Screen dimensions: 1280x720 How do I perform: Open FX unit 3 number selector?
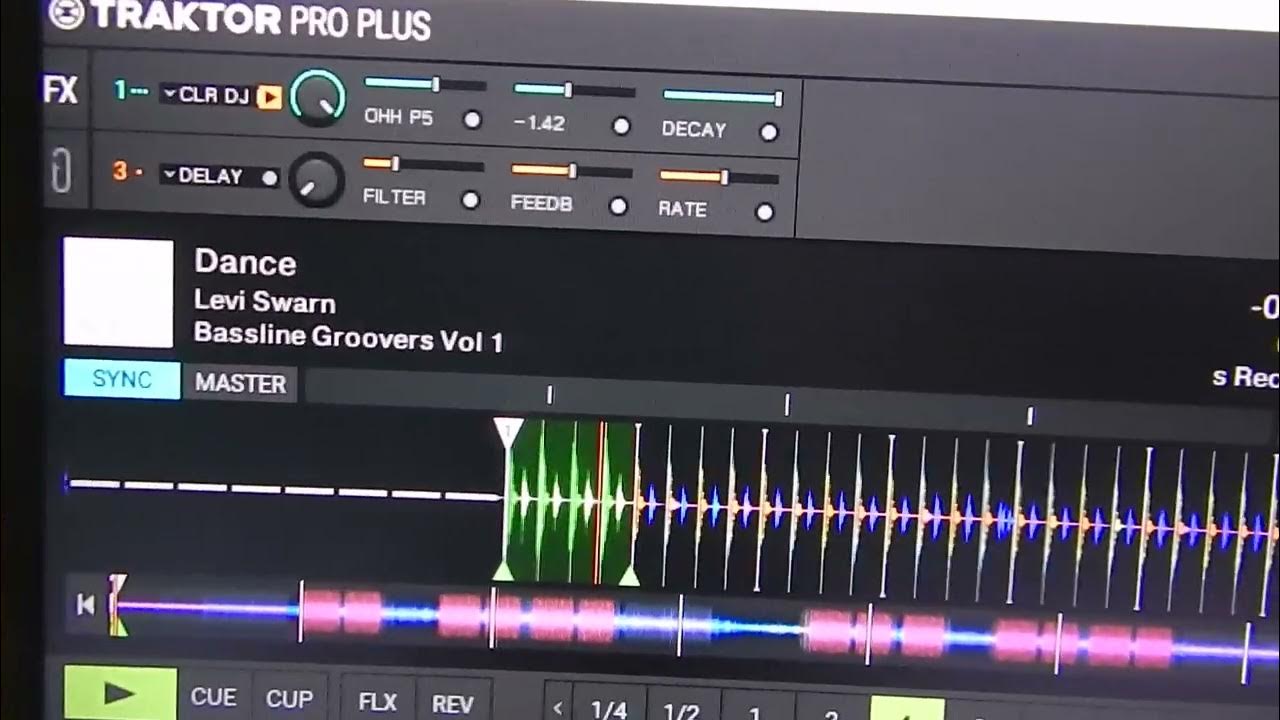tap(127, 171)
